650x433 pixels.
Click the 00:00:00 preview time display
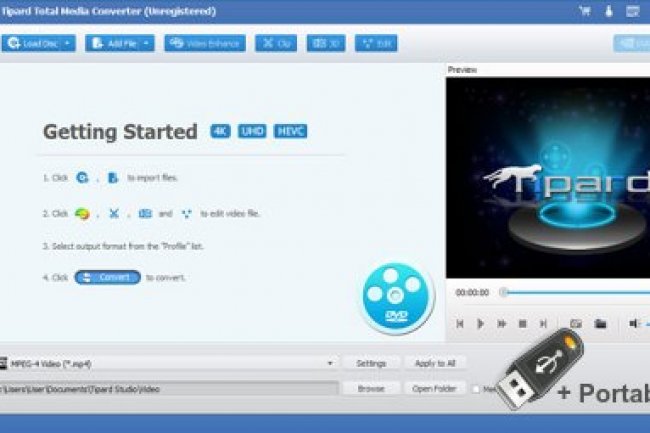coord(472,293)
